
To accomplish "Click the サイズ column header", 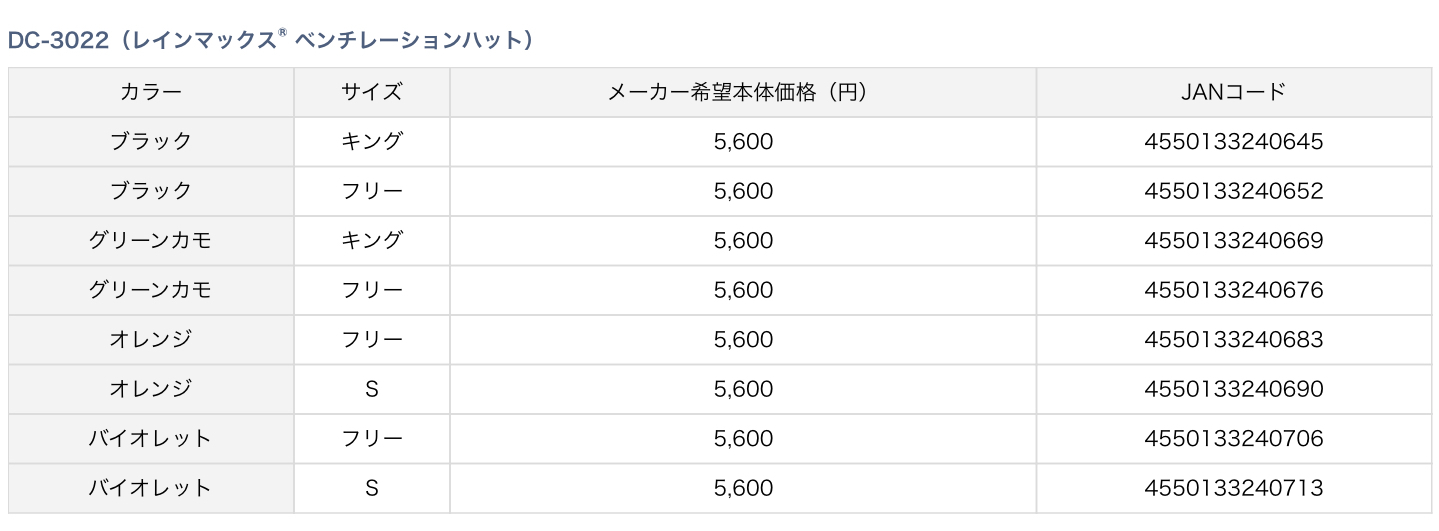I will click(x=371, y=92).
